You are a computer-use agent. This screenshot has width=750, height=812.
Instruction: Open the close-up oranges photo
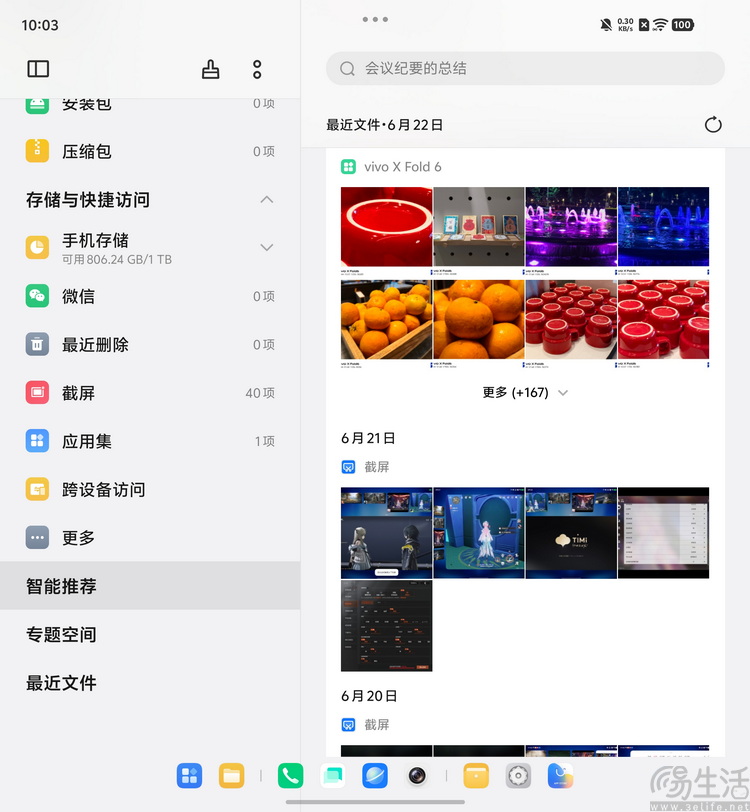479,320
